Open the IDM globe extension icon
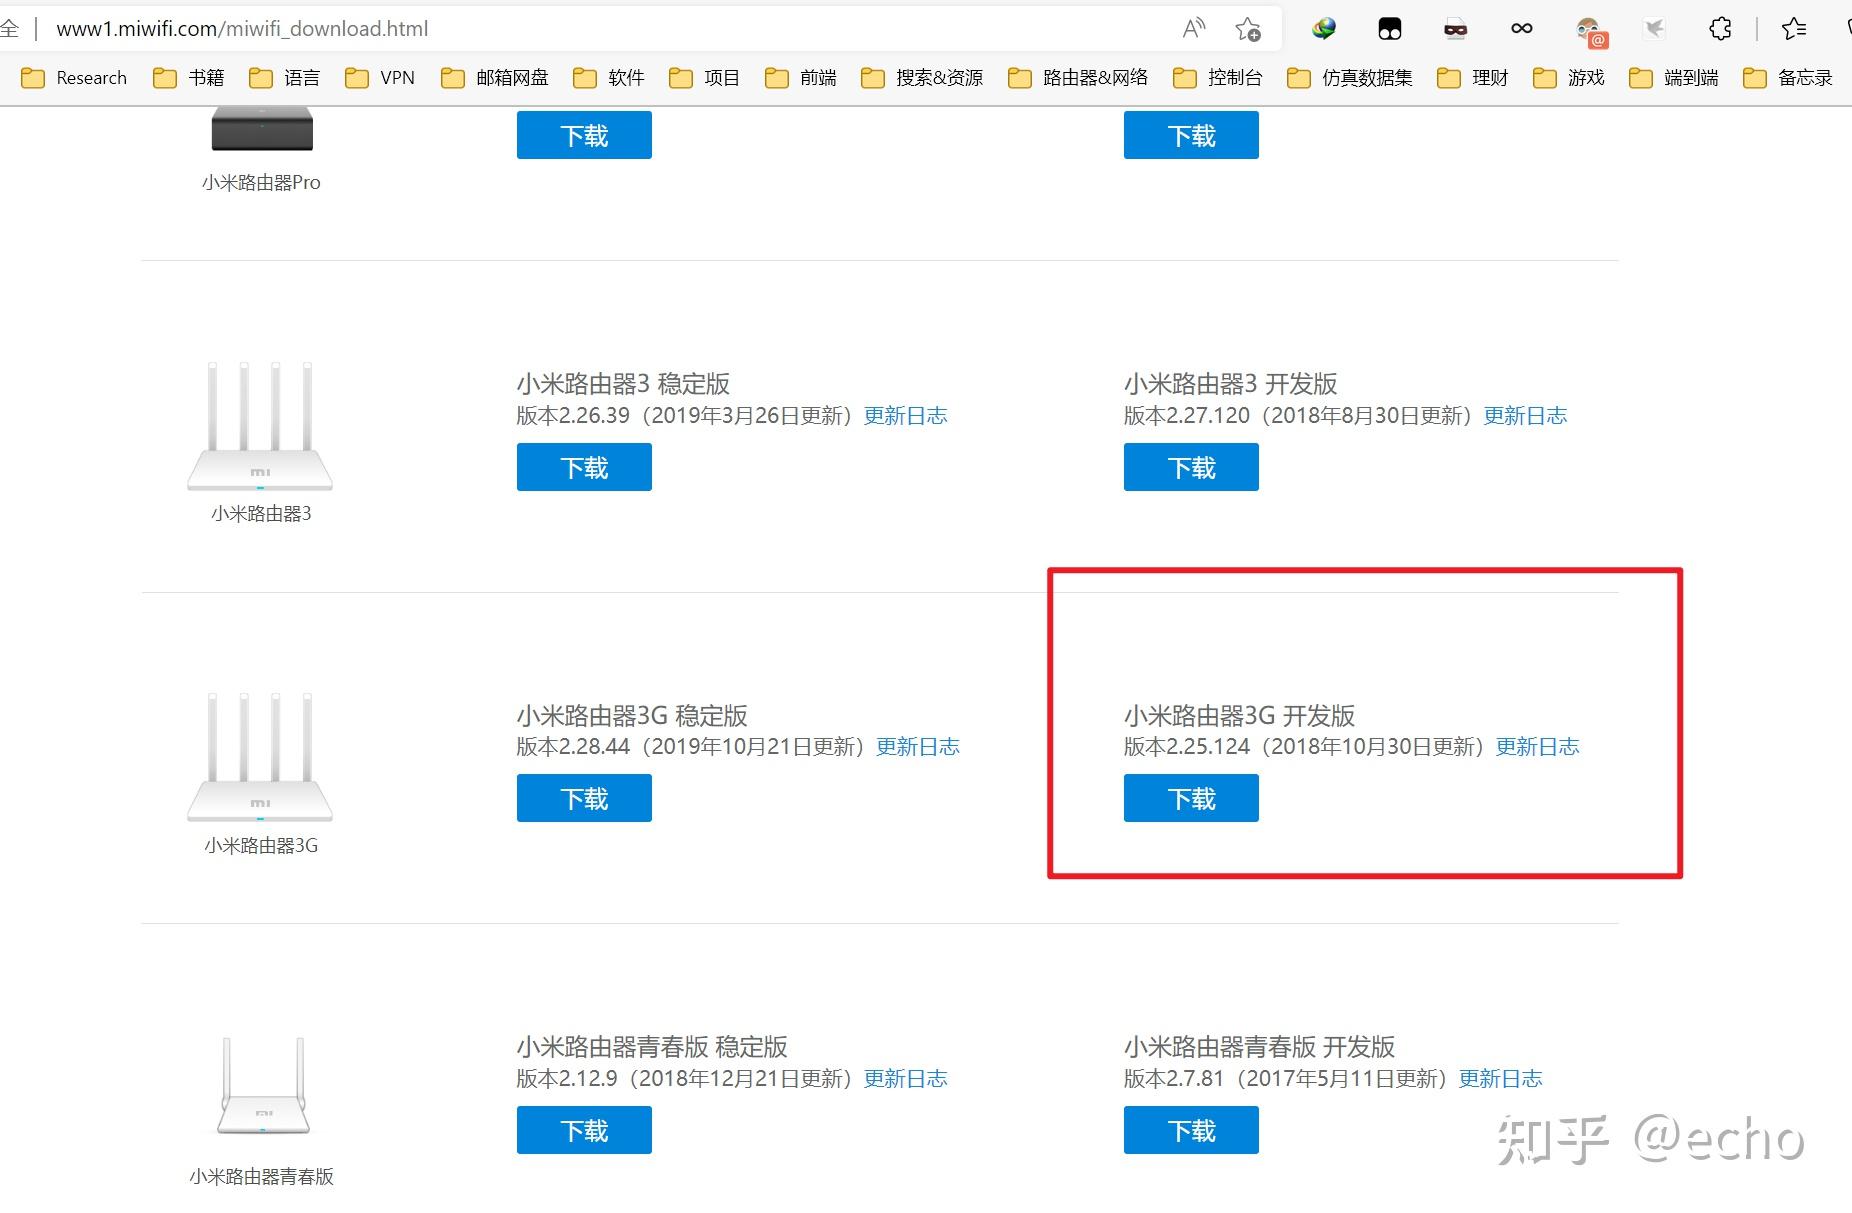 1324,28
